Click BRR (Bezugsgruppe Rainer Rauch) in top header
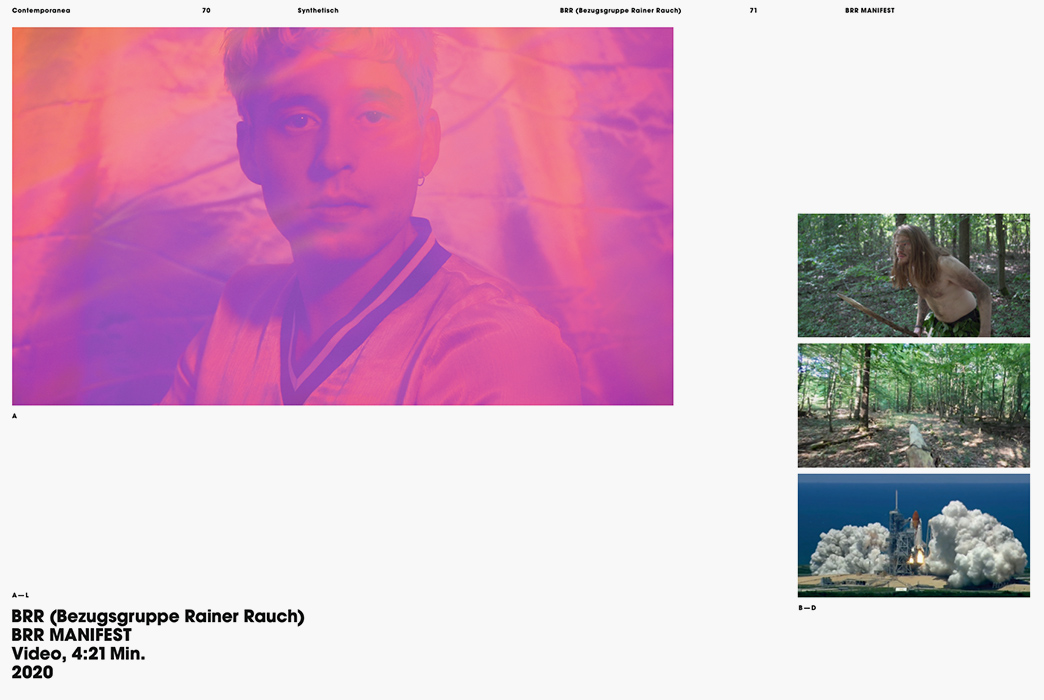 tap(620, 10)
